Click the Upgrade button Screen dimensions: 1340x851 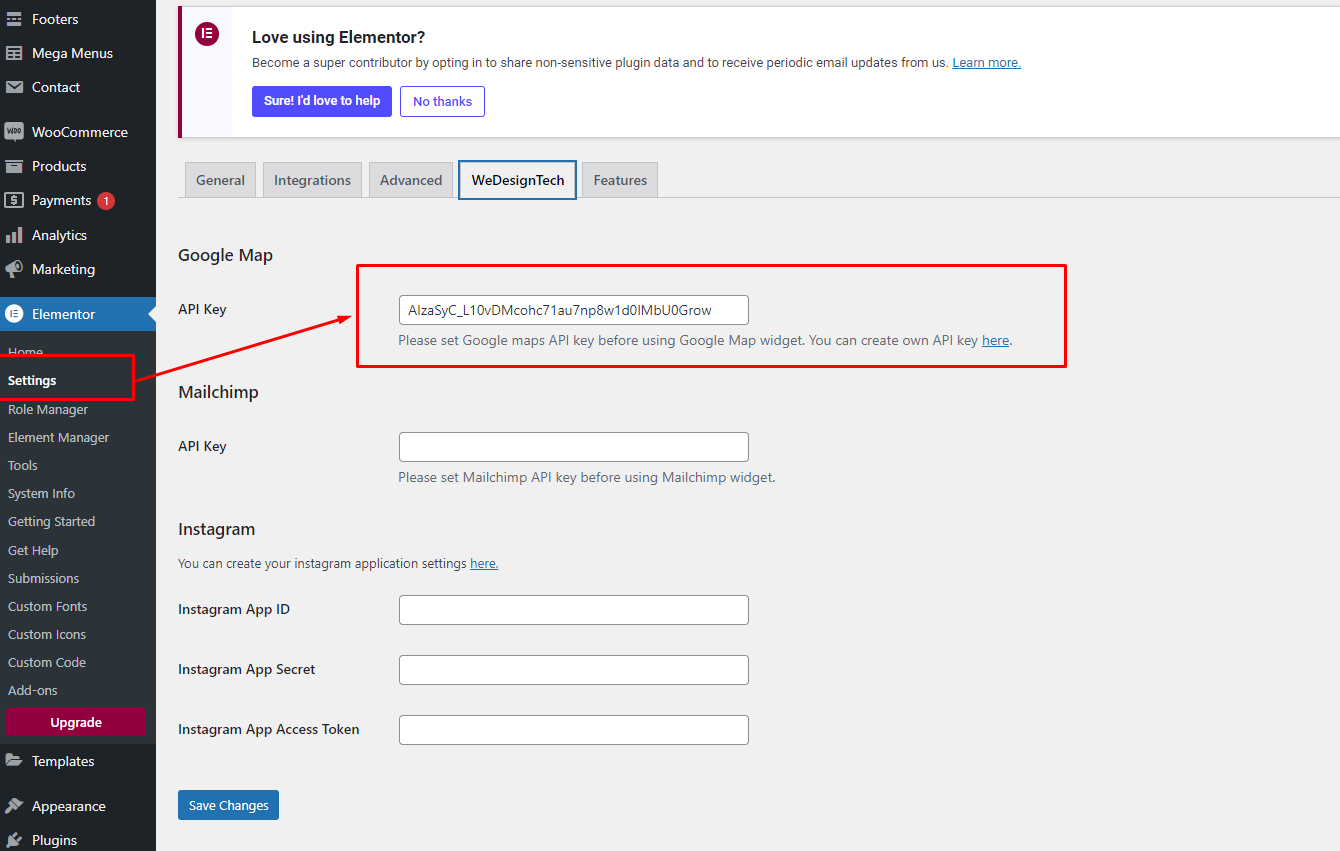[x=76, y=722]
